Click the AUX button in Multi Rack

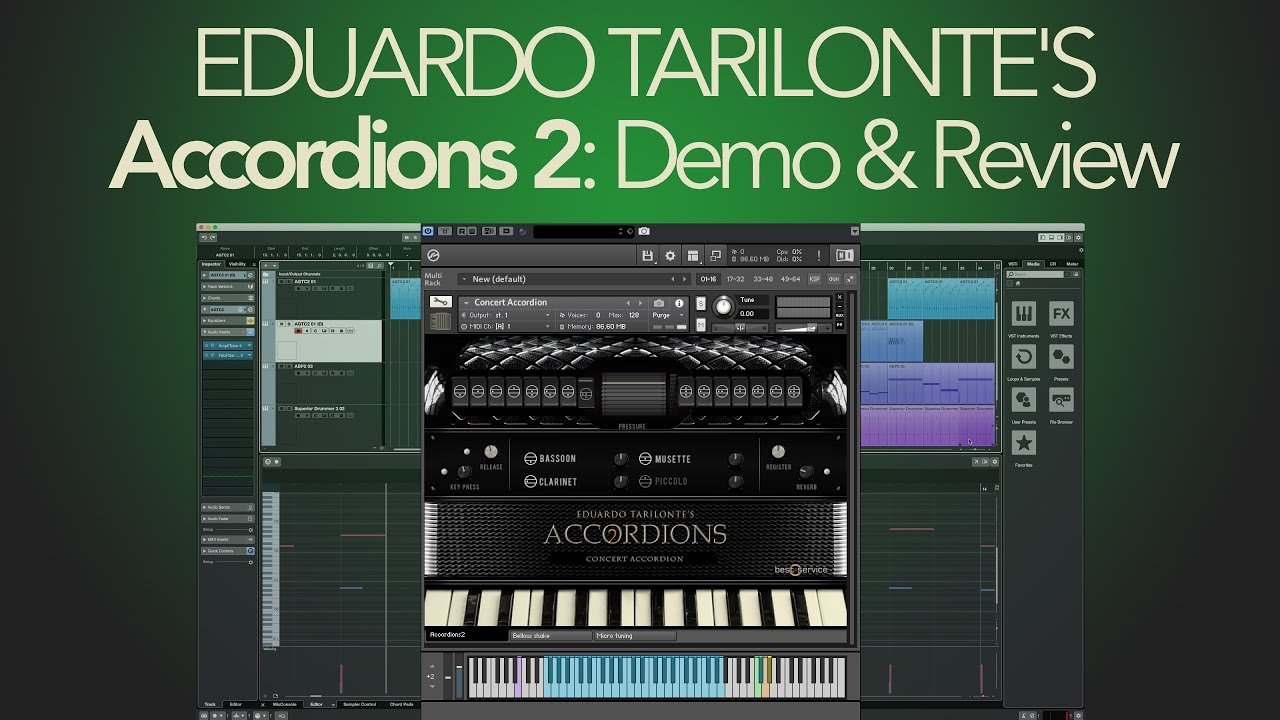point(833,279)
